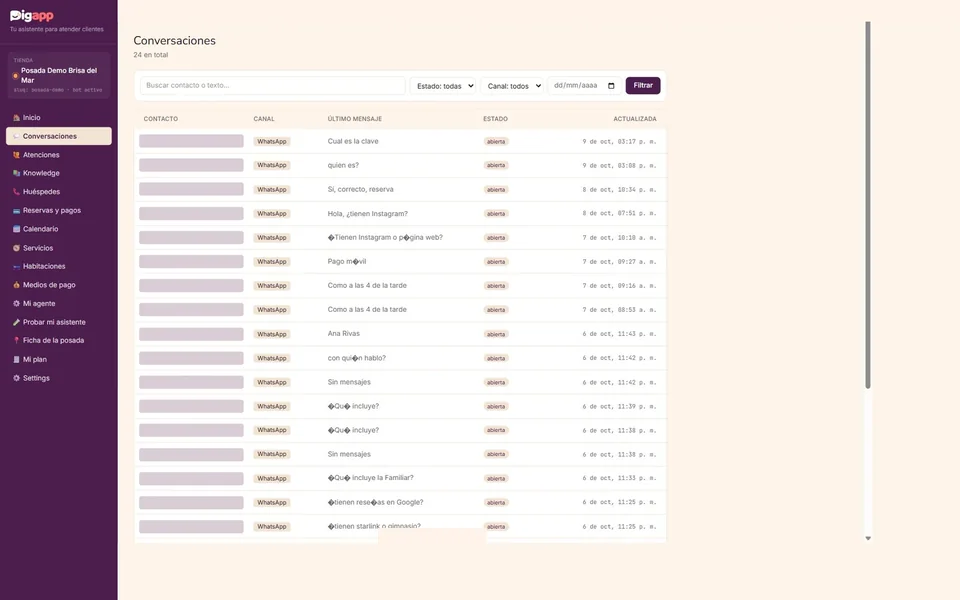
Task: Click the Ficha de la posada pin icon
Action: [17, 340]
